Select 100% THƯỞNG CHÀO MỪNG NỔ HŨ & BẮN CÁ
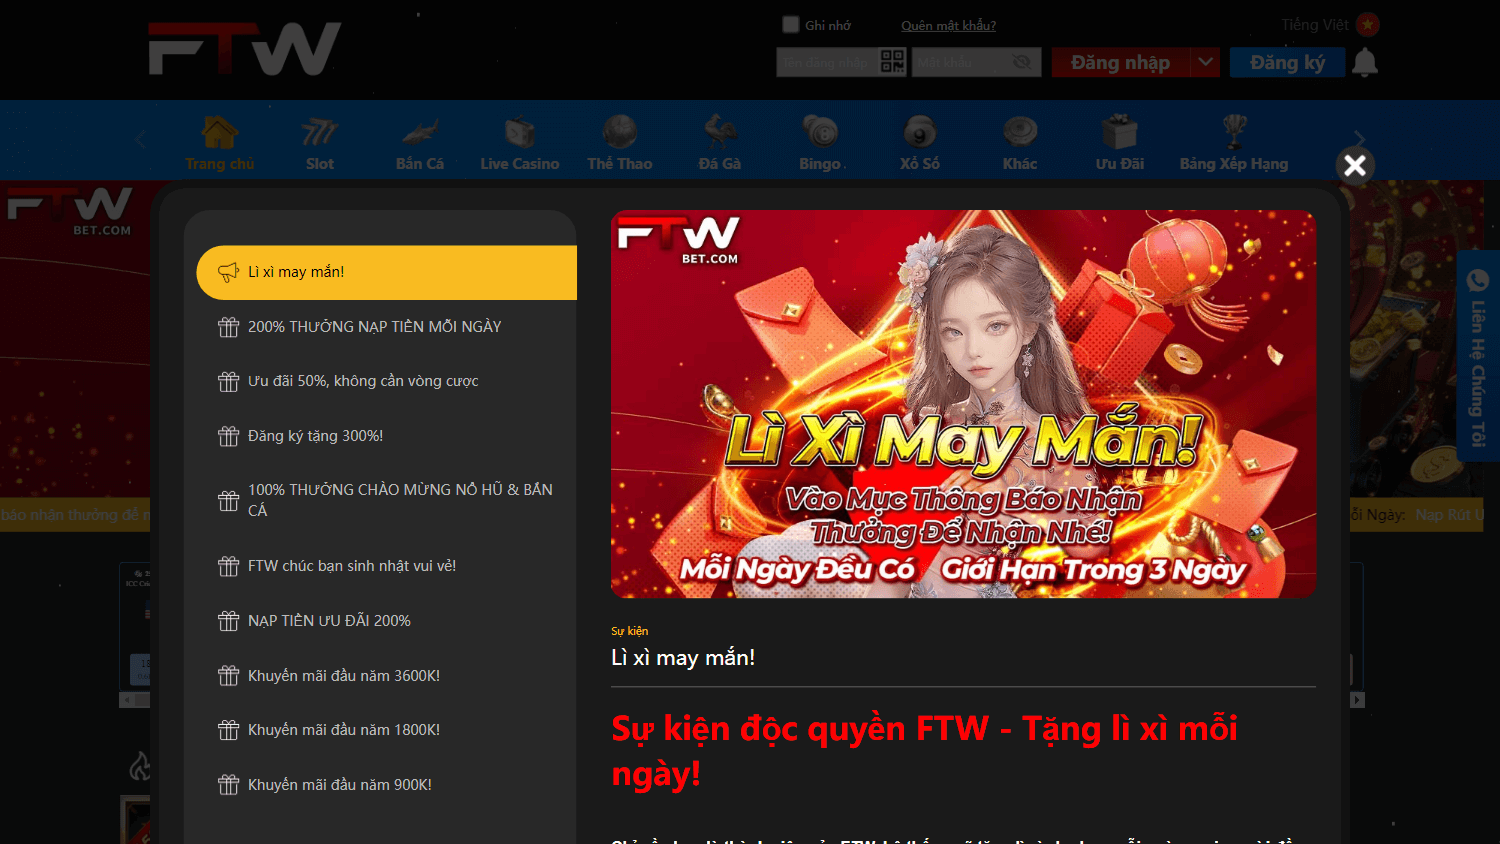Image resolution: width=1500 pixels, height=844 pixels. [387, 500]
